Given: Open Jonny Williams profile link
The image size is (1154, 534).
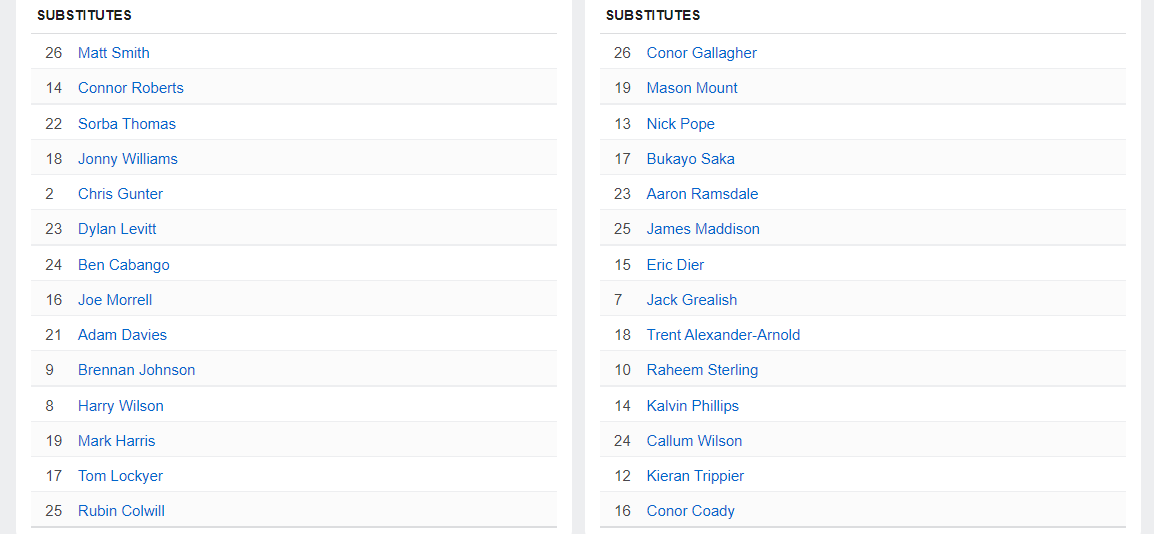Looking at the screenshot, I should (x=127, y=159).
